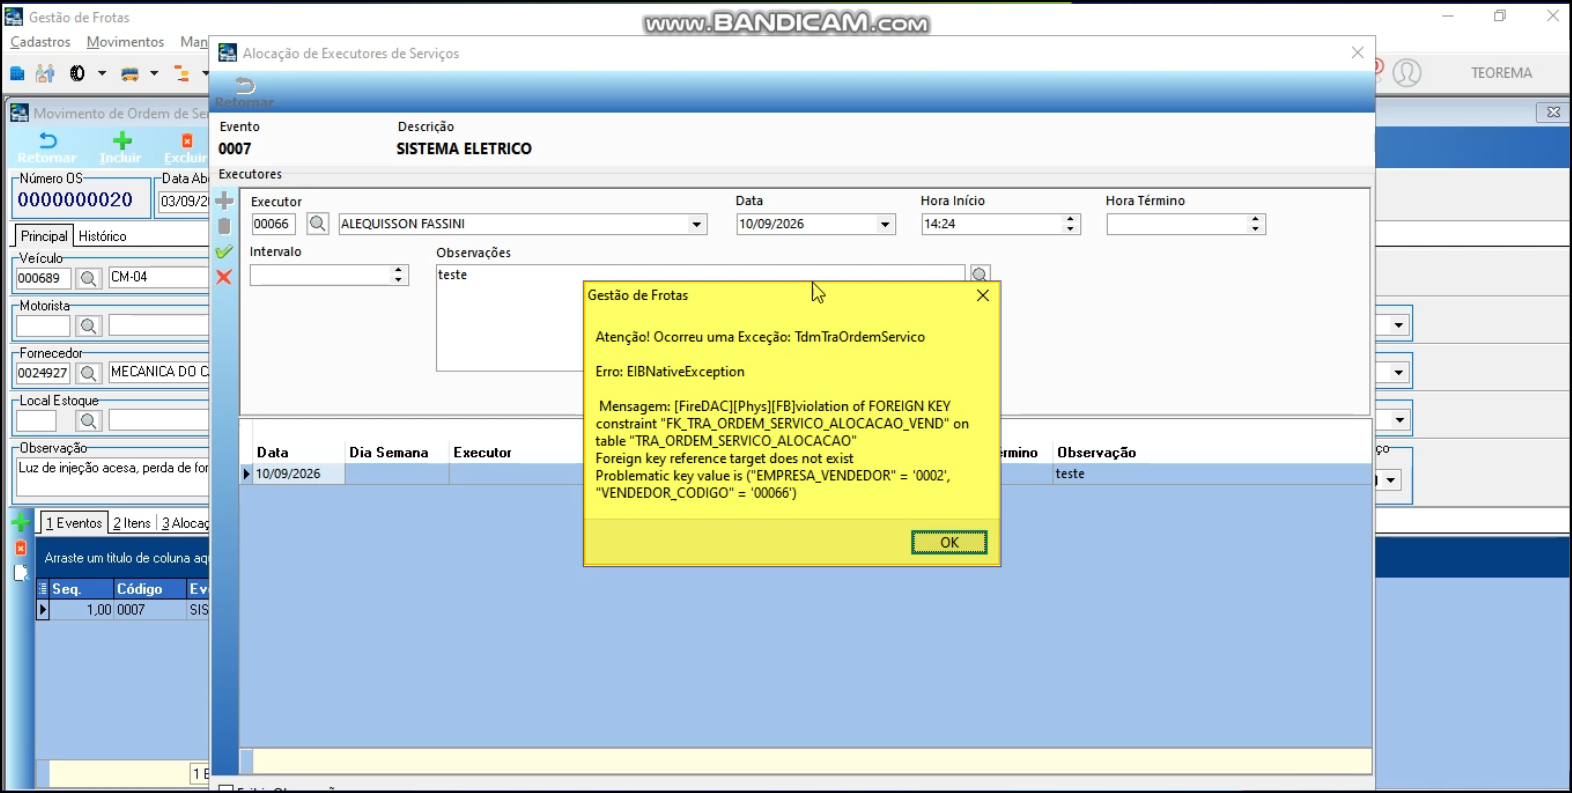Add event with green plus beside Eventos tab

[x=20, y=522]
